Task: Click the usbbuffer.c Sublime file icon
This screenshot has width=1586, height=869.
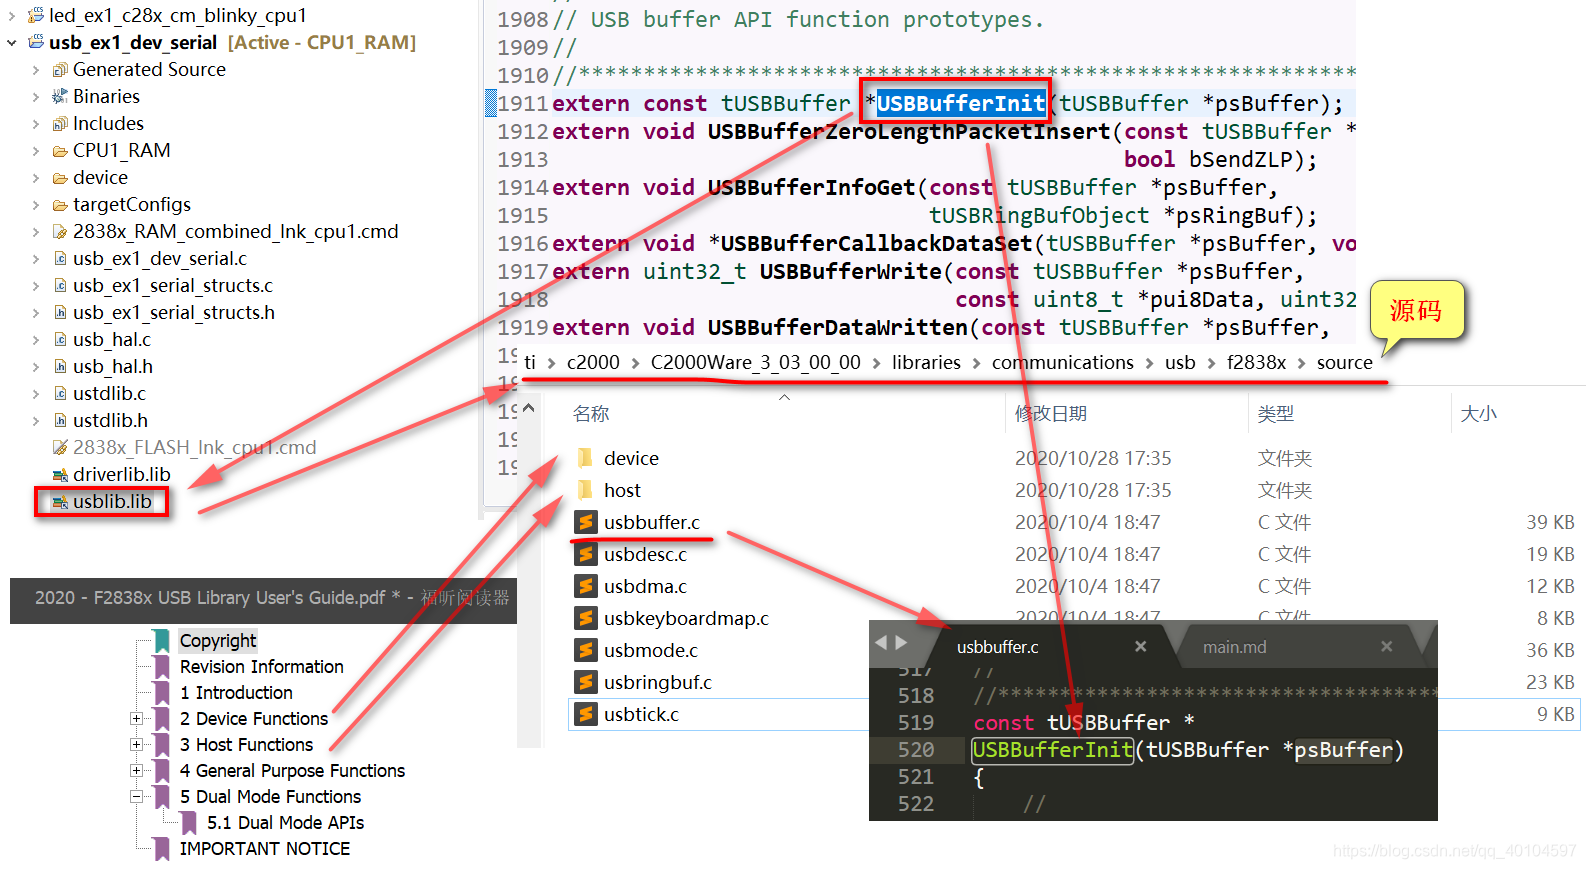Action: point(586,522)
